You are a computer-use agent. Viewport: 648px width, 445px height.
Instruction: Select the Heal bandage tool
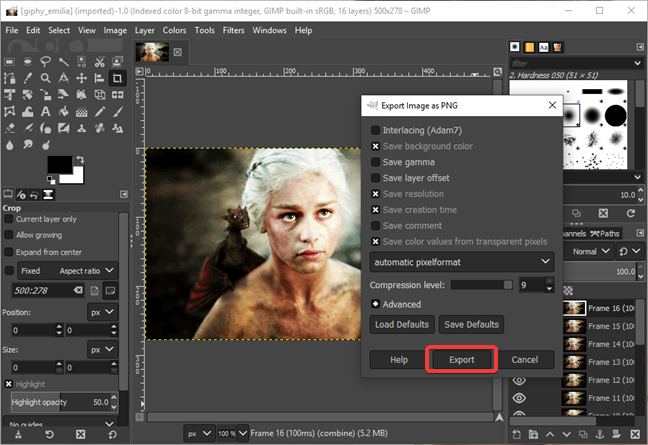click(100, 128)
